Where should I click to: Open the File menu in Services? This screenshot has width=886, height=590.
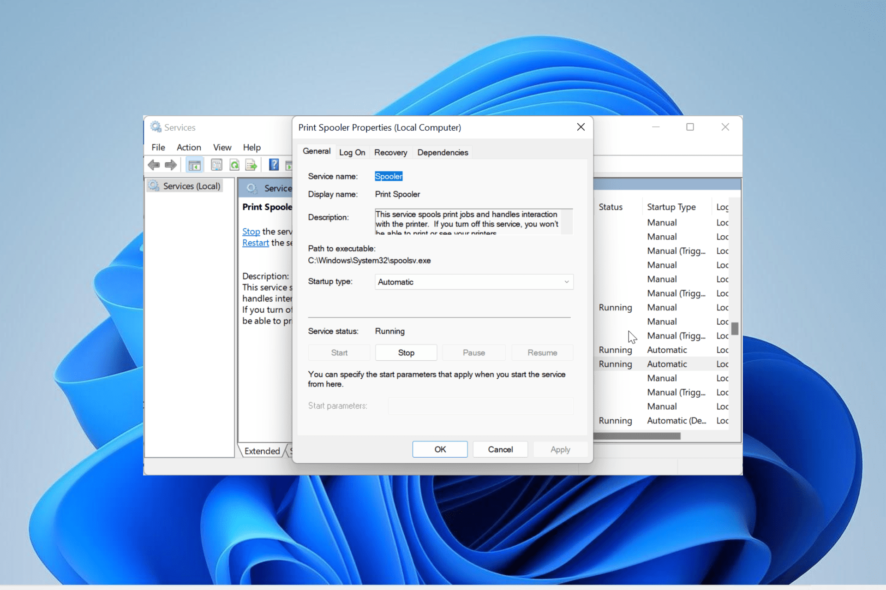tap(158, 148)
